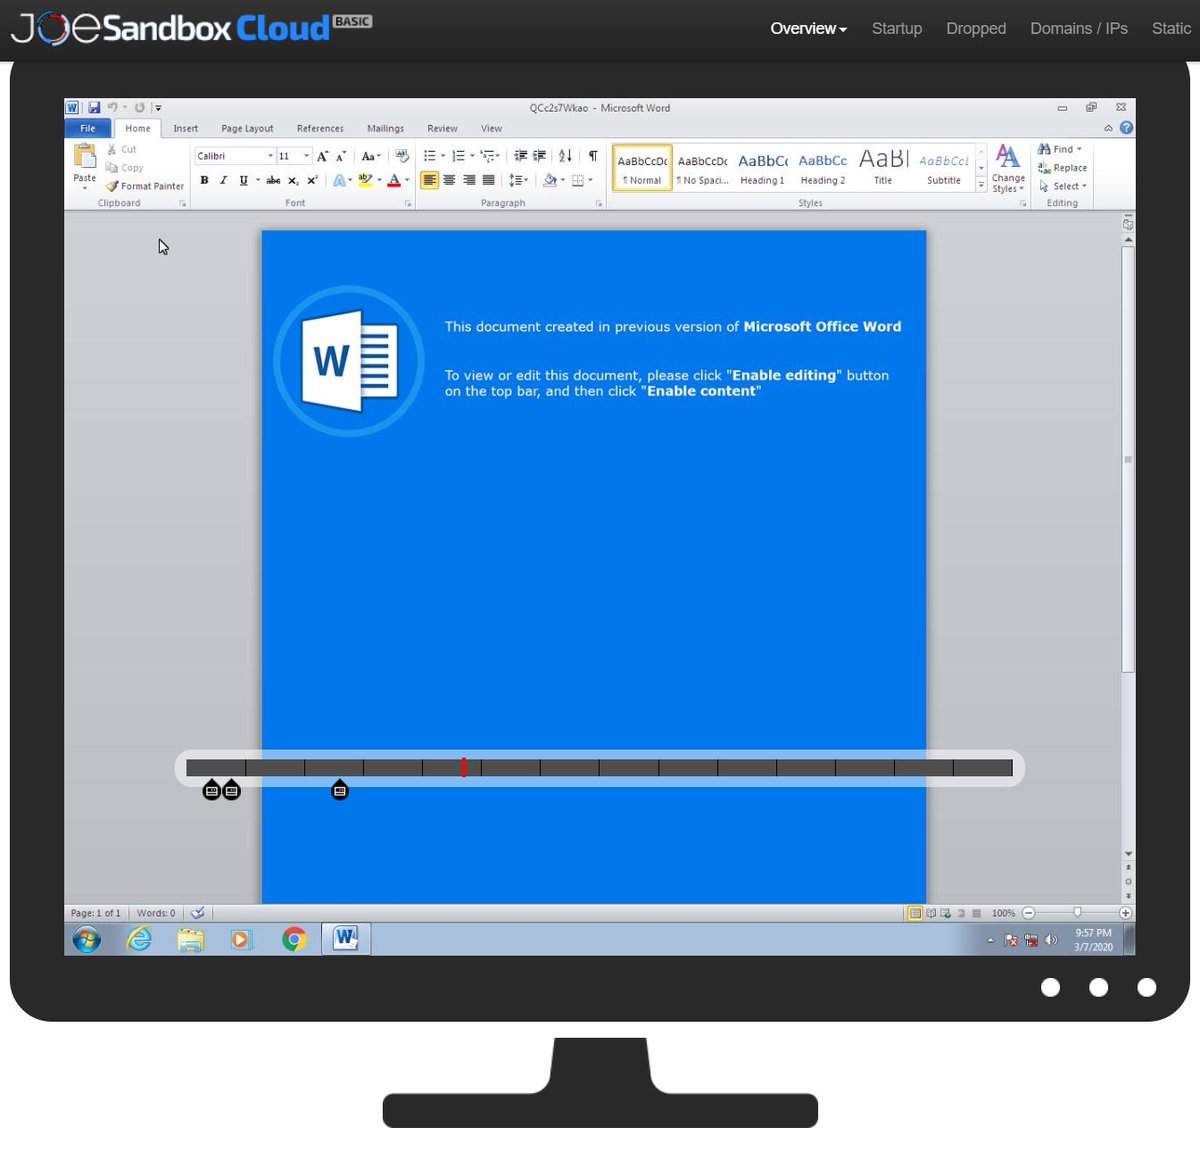Apply the Heading 1 style
The image size is (1200, 1152).
[762, 167]
